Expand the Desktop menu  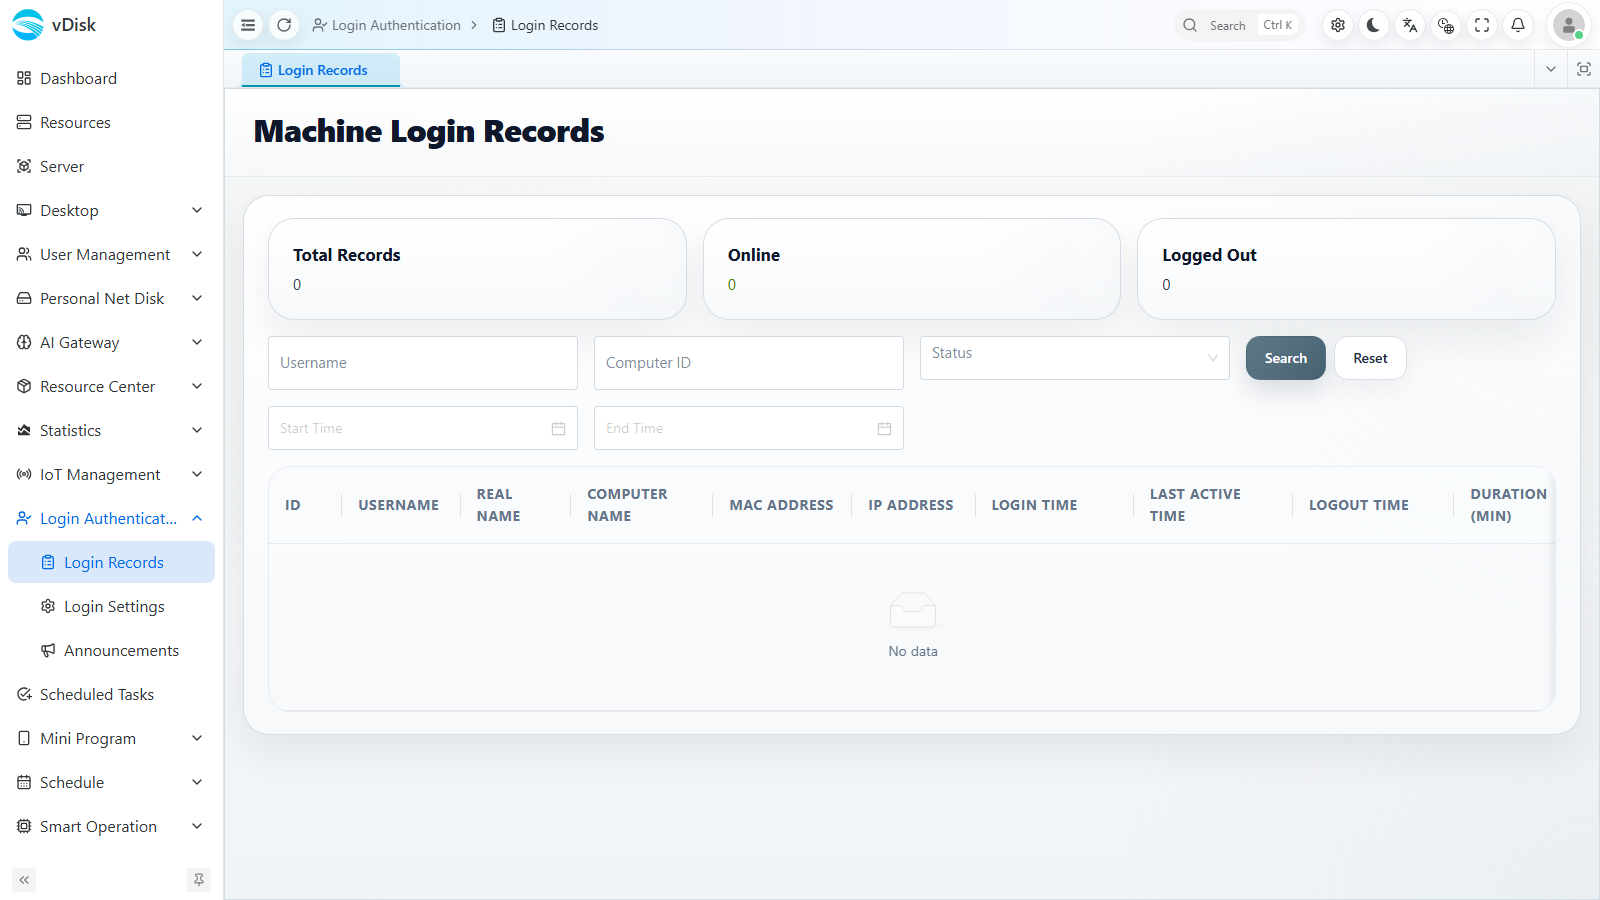point(111,210)
